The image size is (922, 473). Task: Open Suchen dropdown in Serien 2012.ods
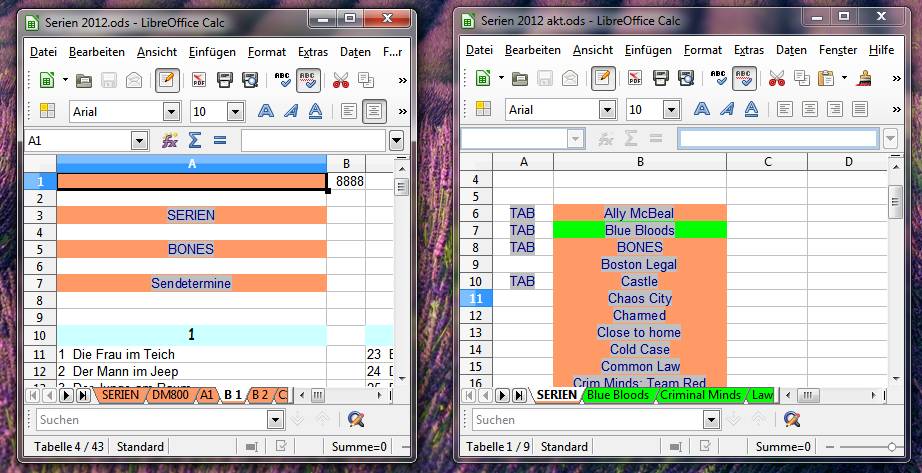[275, 419]
